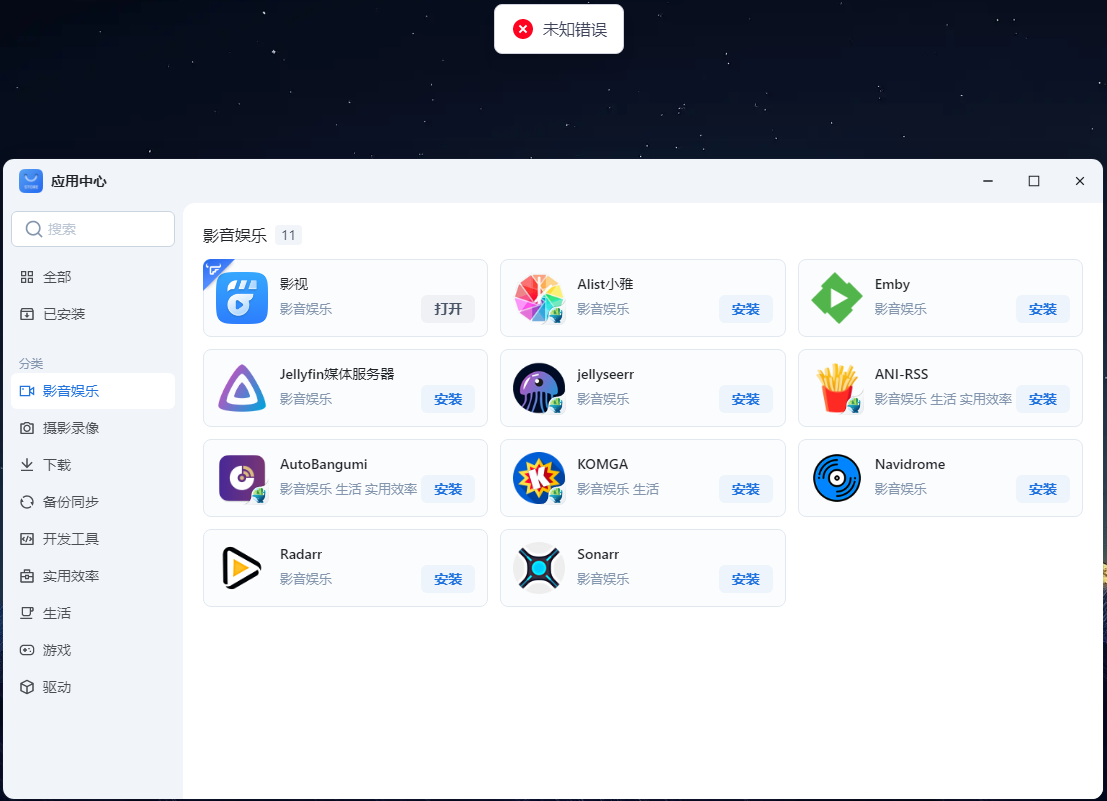Click the ANI-RSS french fries icon
This screenshot has height=801, width=1107.
point(837,388)
